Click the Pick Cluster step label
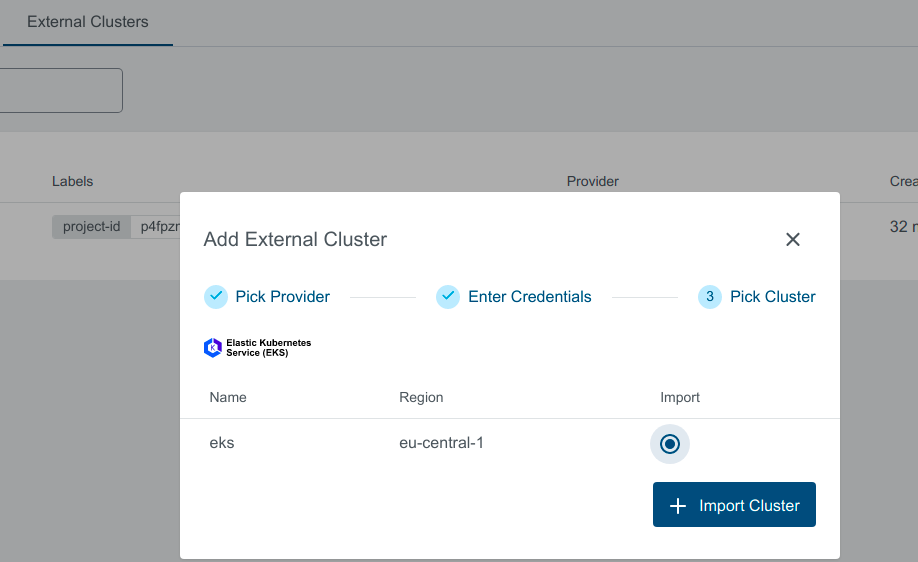Screen dimensions: 918x562 pos(772,297)
